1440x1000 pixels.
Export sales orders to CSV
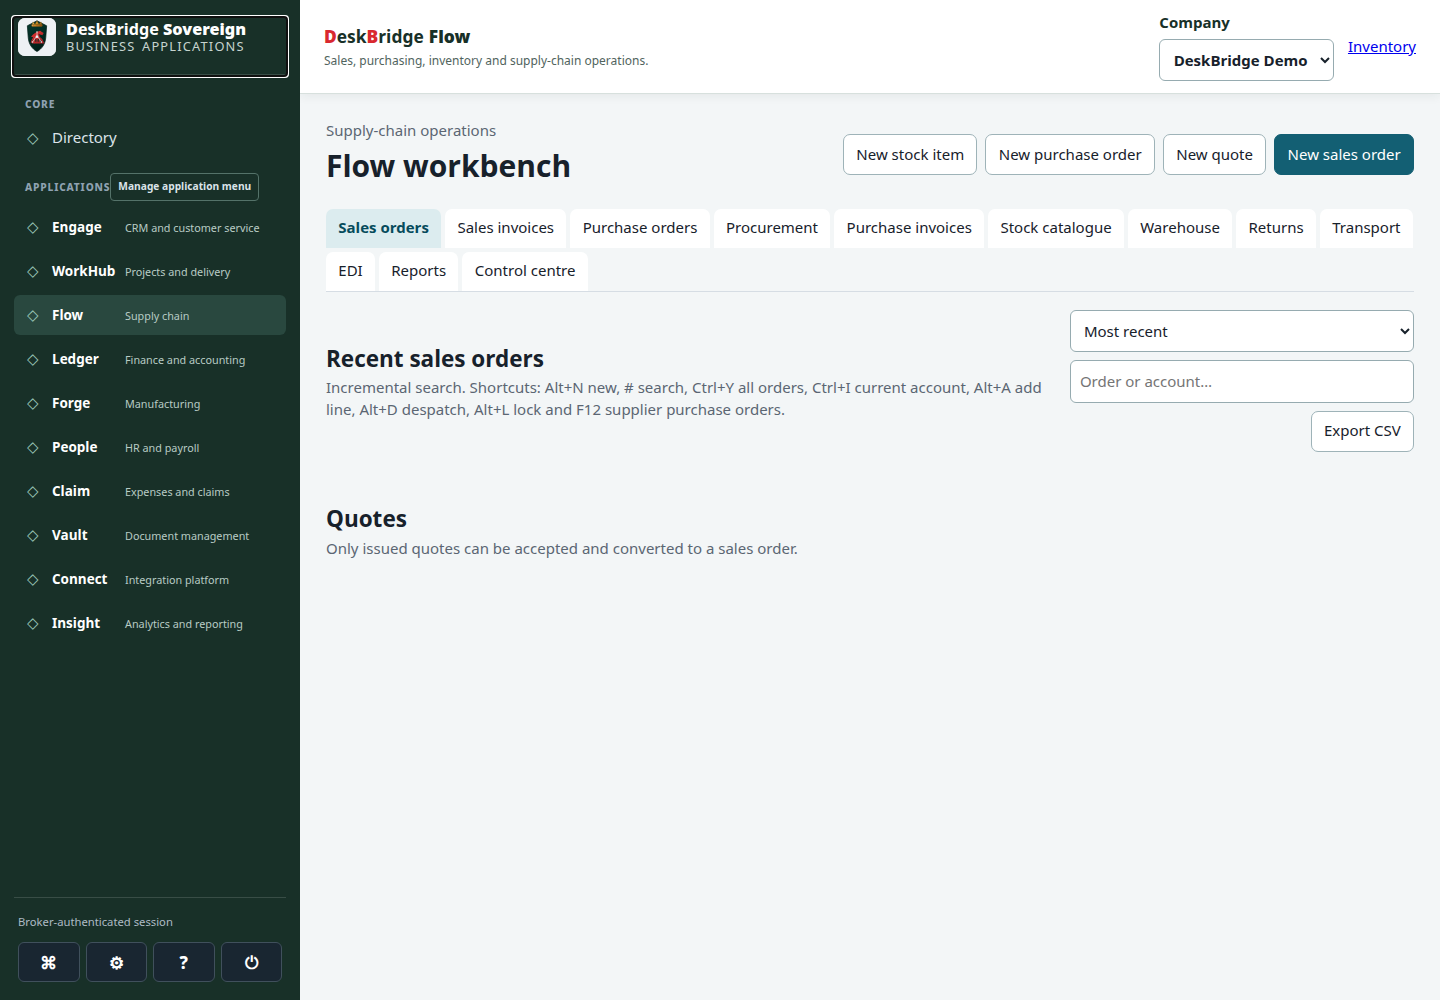pos(1362,431)
